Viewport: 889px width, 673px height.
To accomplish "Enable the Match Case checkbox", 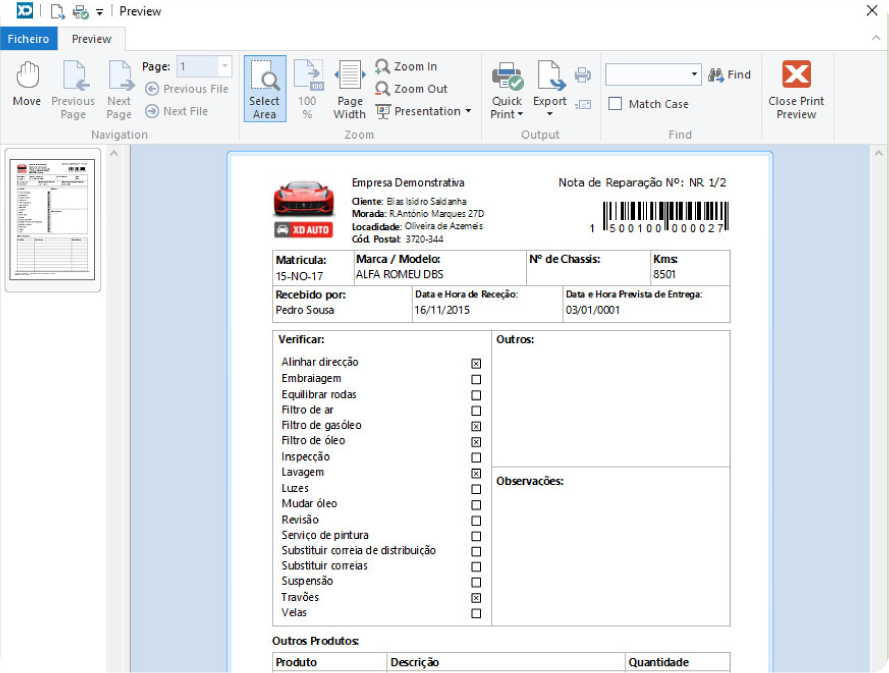I will (616, 104).
